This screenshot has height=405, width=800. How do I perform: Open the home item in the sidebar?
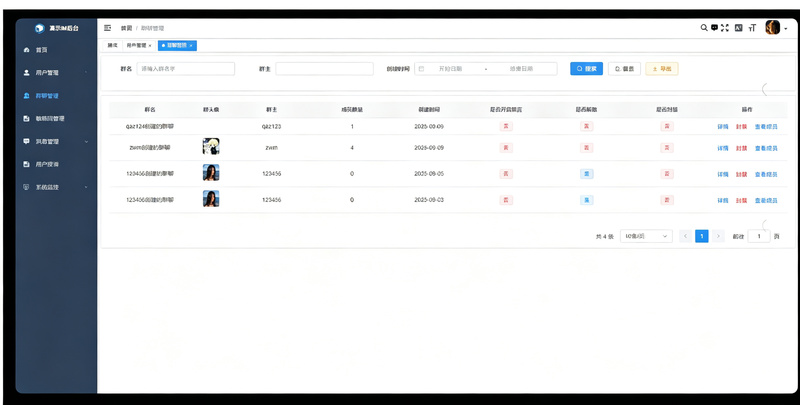[x=56, y=50]
